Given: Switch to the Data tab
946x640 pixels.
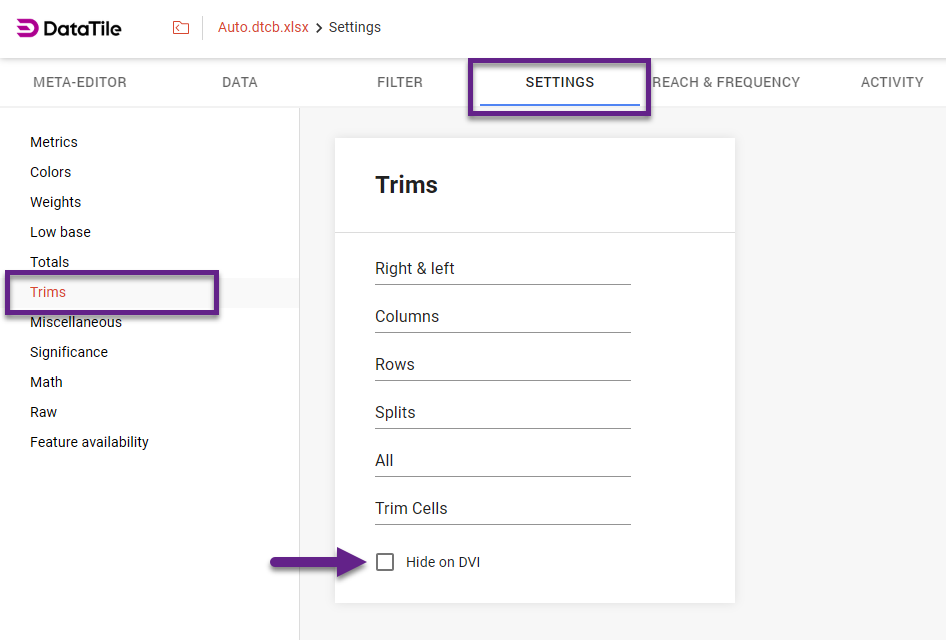Looking at the screenshot, I should click(x=240, y=83).
